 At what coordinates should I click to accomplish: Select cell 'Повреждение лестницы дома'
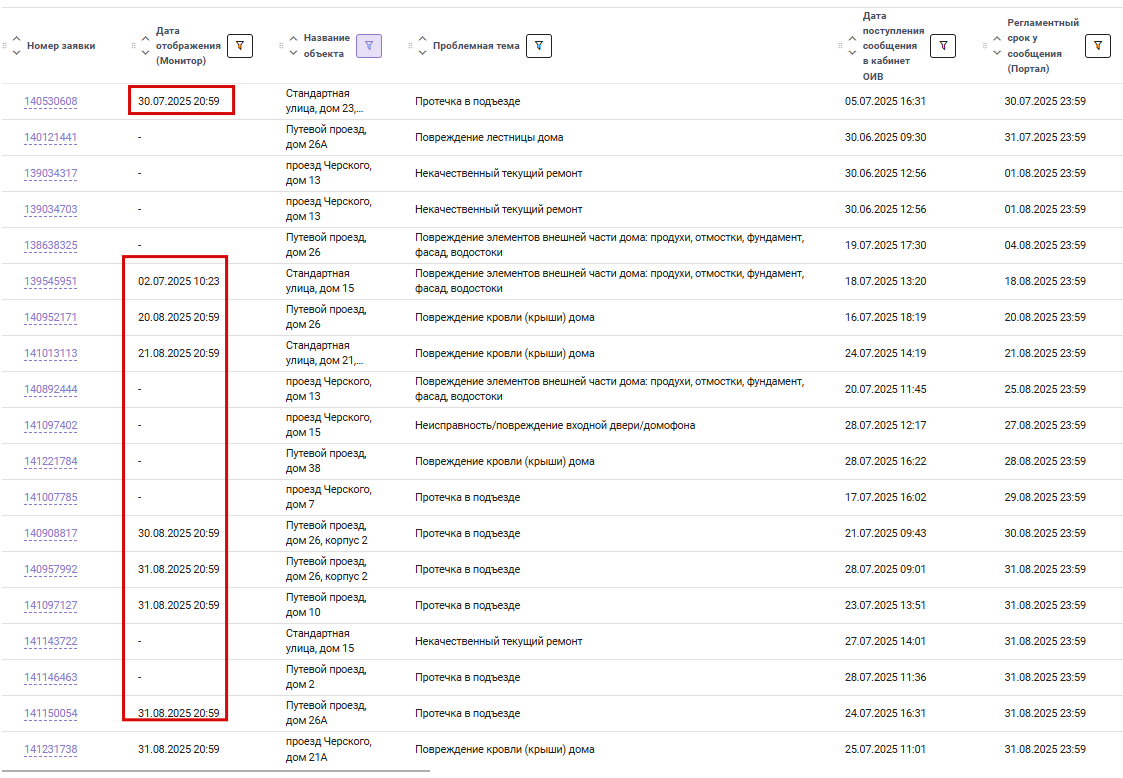click(489, 138)
